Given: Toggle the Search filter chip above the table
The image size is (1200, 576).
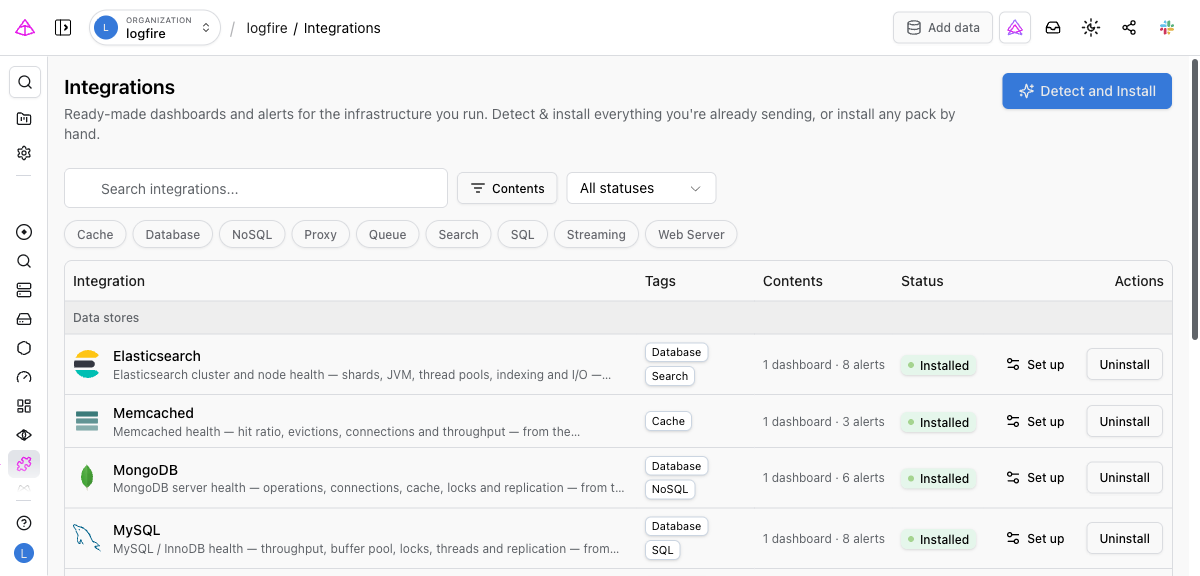Looking at the screenshot, I should pyautogui.click(x=459, y=234).
